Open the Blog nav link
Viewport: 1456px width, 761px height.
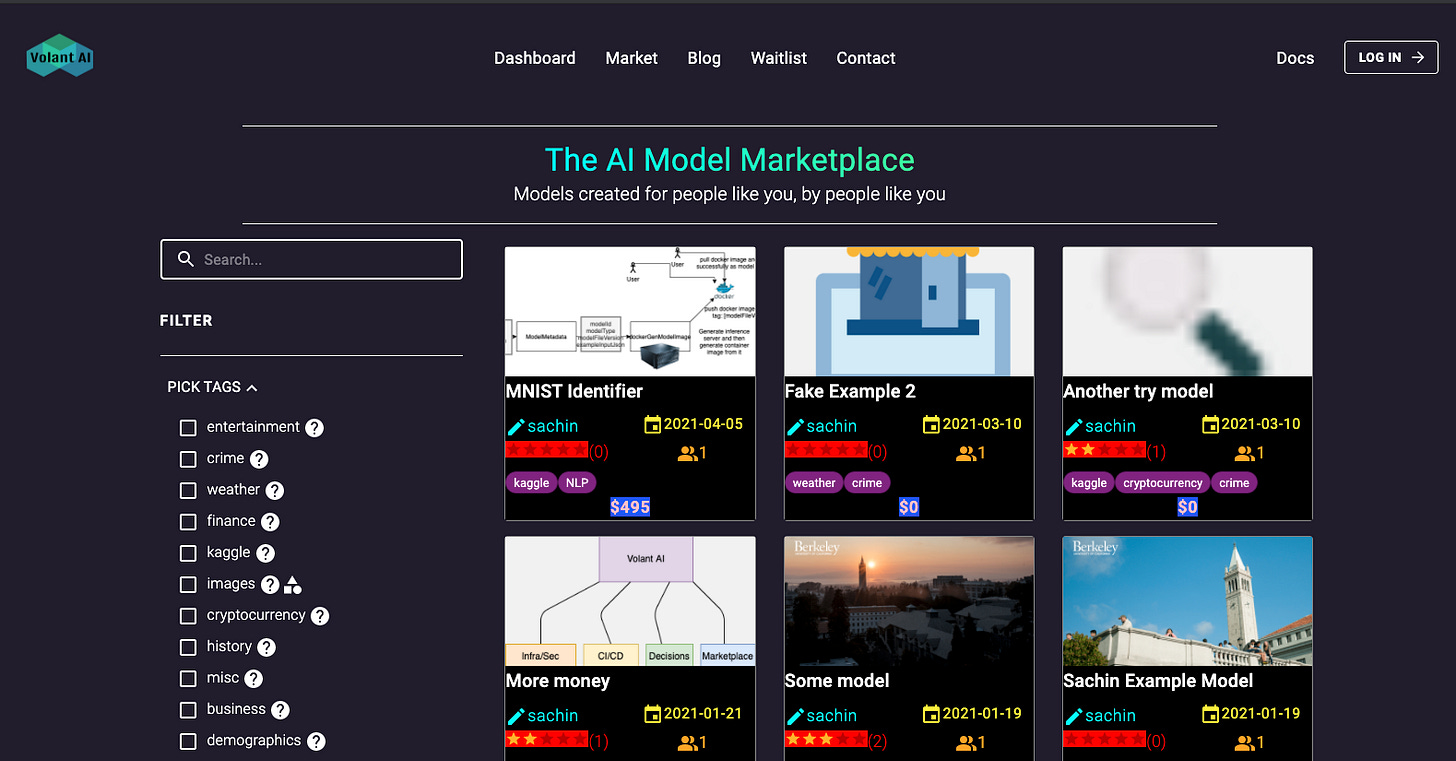(704, 58)
